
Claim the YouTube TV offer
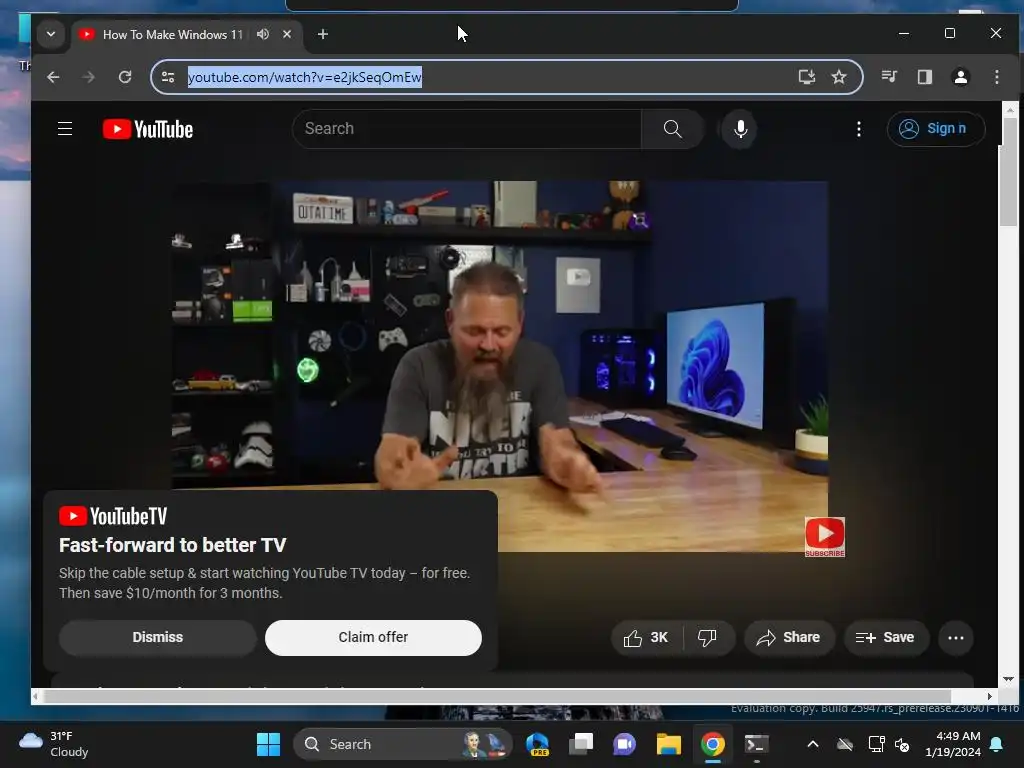click(373, 637)
